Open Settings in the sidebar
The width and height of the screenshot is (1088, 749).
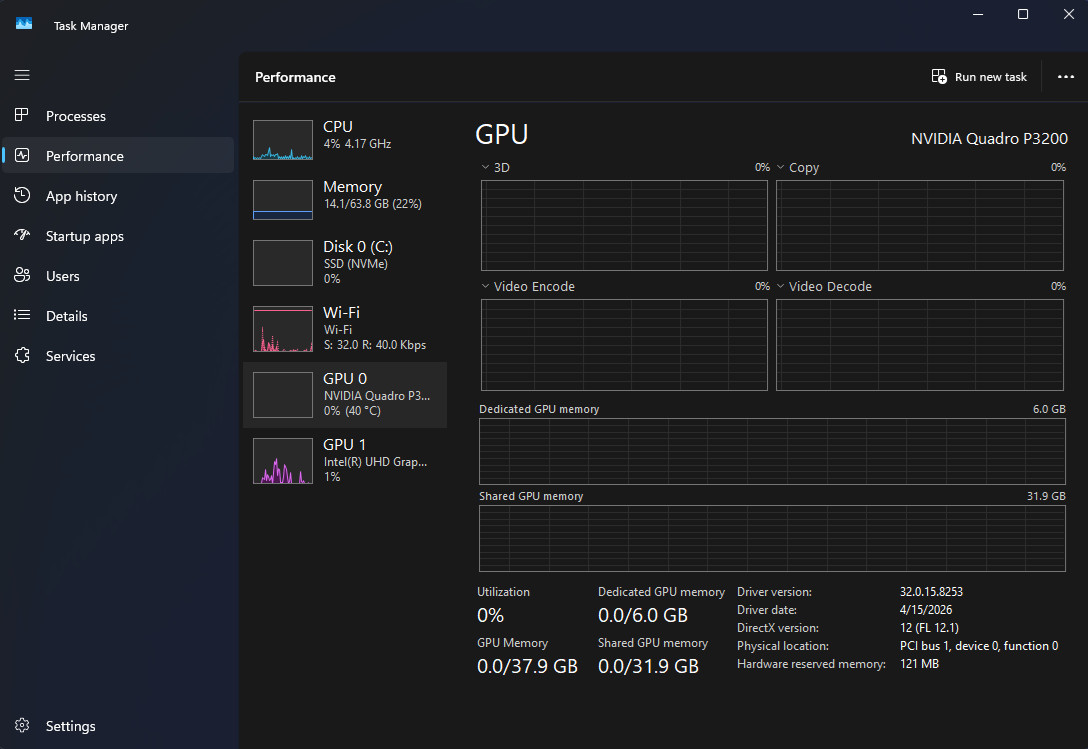pos(119,726)
